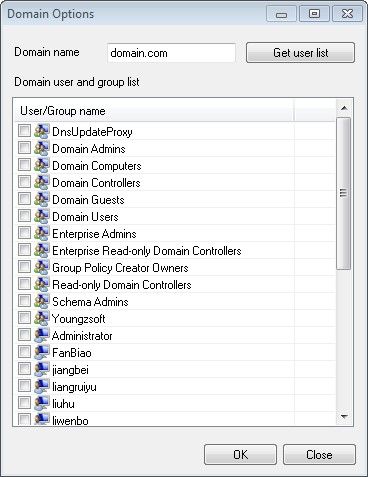368x477 pixels.
Task: Select the FanBiao user icon
Action: [42, 352]
